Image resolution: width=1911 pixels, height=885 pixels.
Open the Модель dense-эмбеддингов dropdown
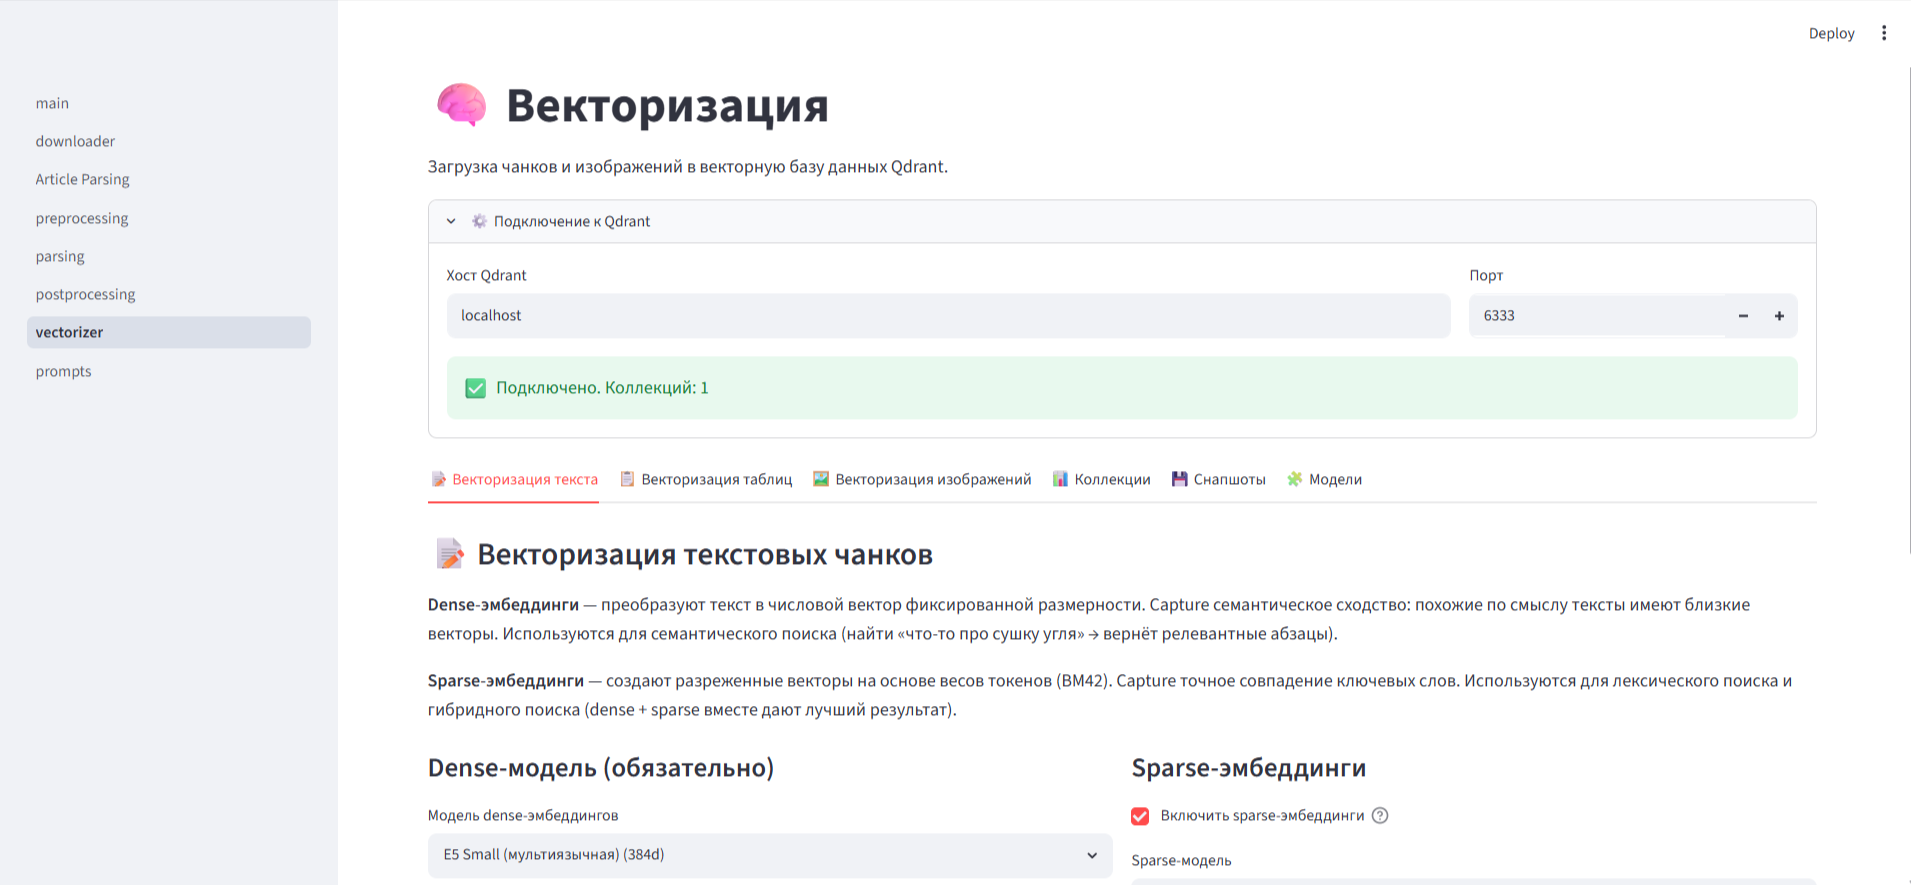tap(770, 855)
